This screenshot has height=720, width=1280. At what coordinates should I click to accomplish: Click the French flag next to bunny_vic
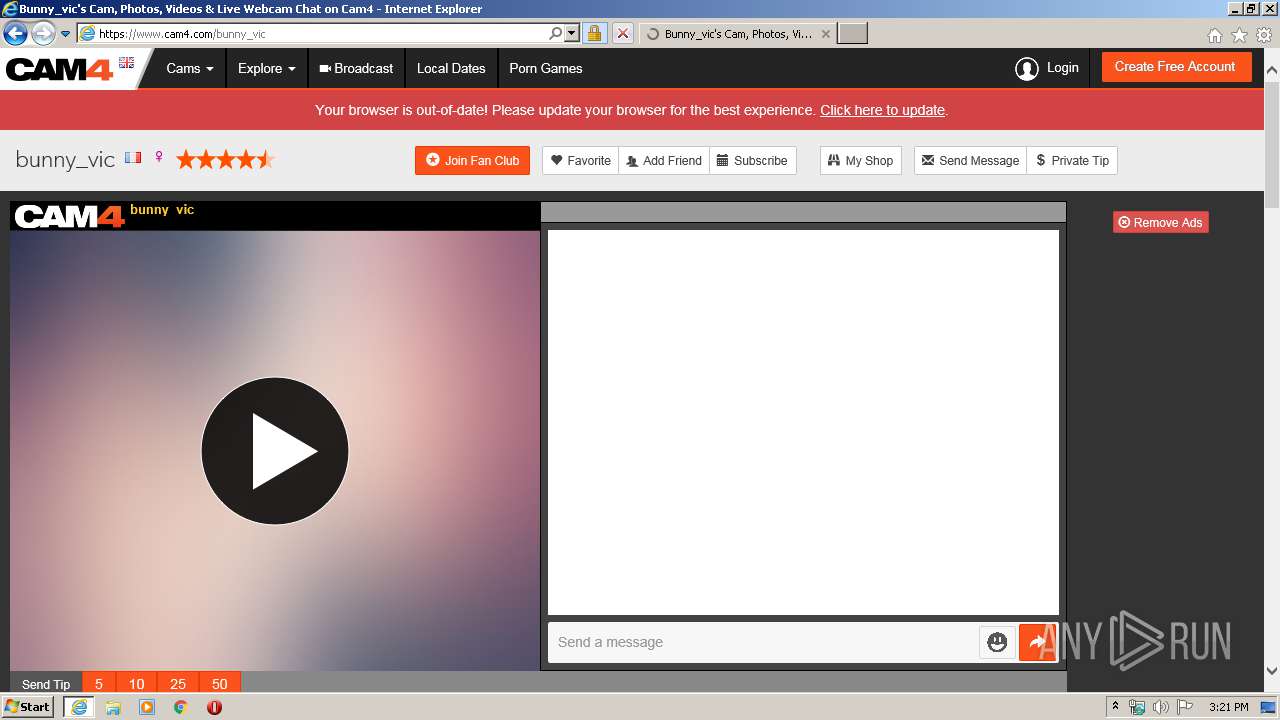click(x=133, y=158)
